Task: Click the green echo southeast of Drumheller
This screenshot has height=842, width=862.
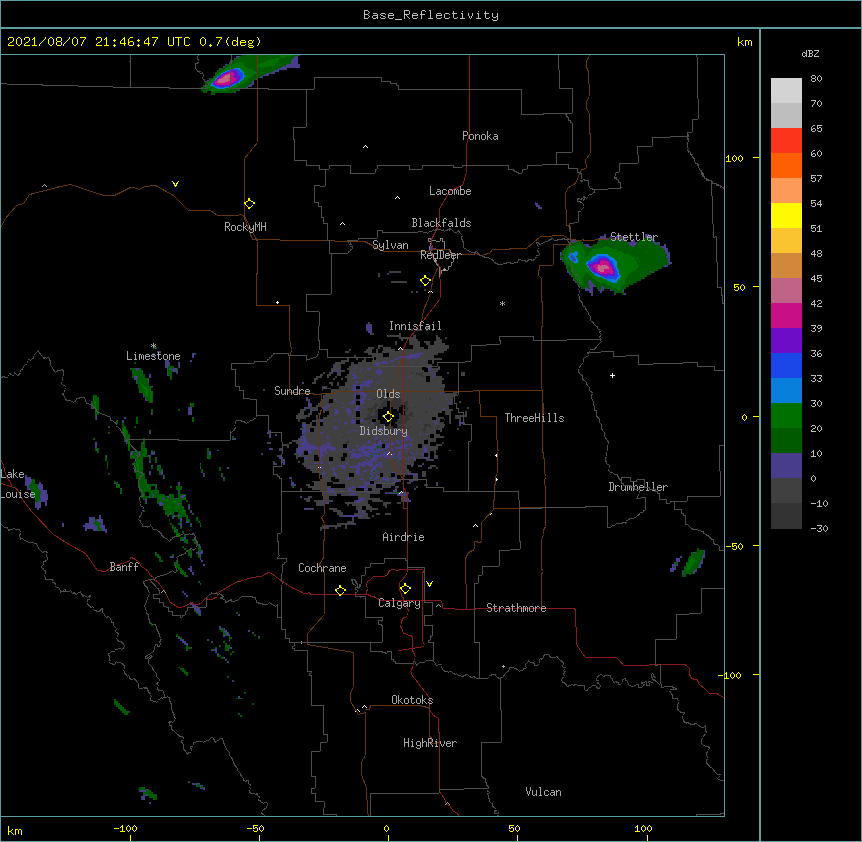Action: (x=693, y=563)
